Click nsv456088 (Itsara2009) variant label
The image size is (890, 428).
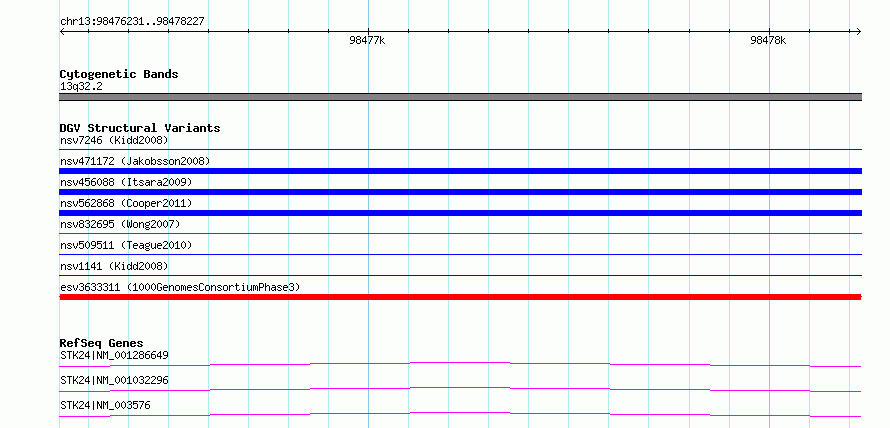coord(126,182)
